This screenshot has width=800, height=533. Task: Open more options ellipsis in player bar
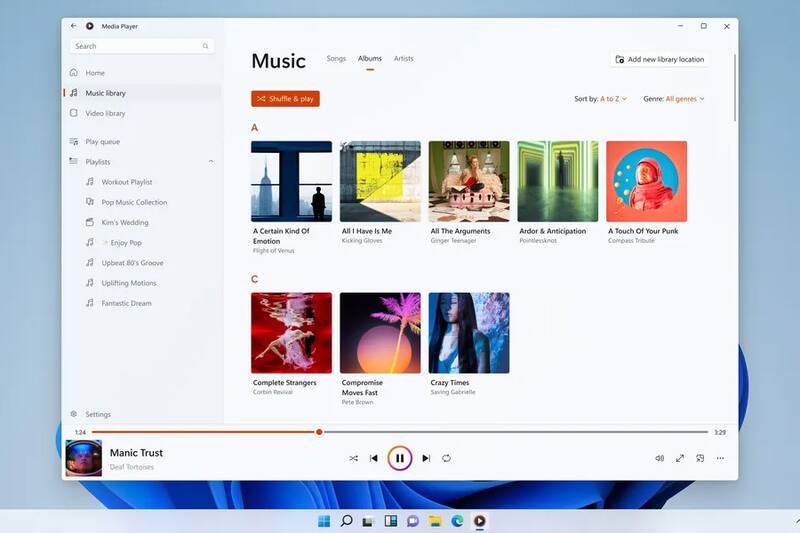(x=720, y=458)
